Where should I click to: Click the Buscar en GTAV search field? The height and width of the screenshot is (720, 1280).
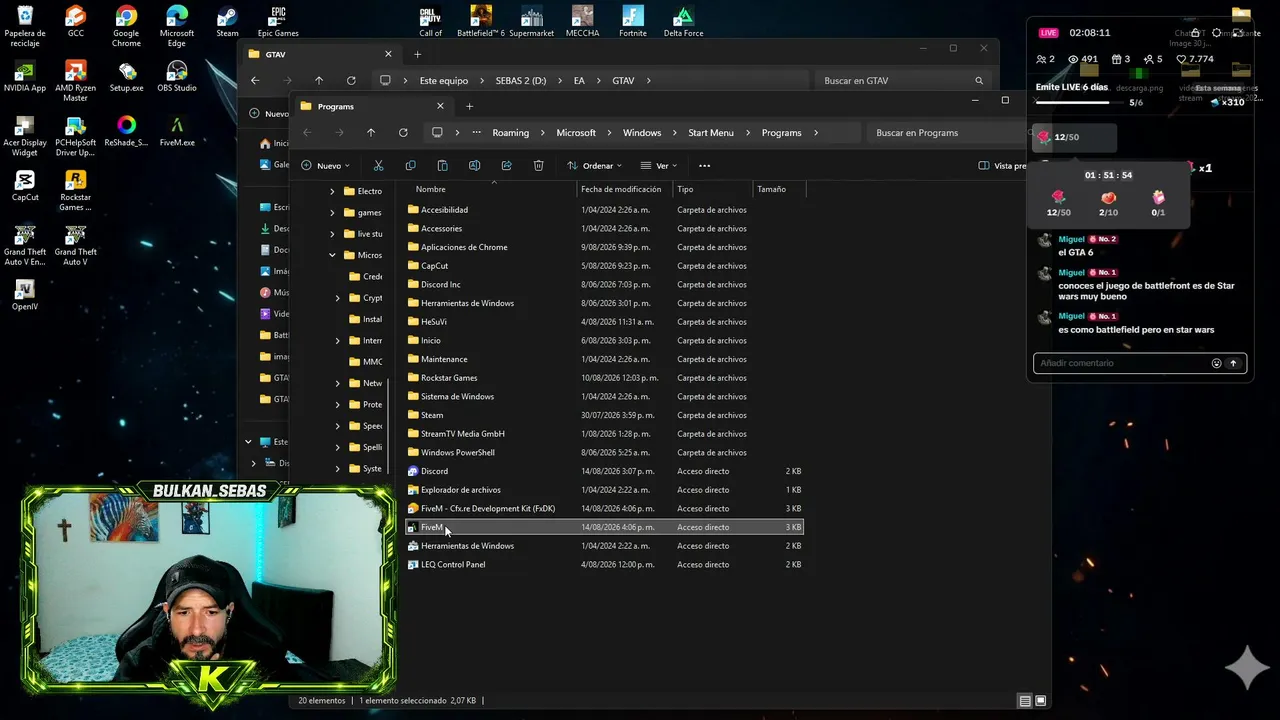902,81
